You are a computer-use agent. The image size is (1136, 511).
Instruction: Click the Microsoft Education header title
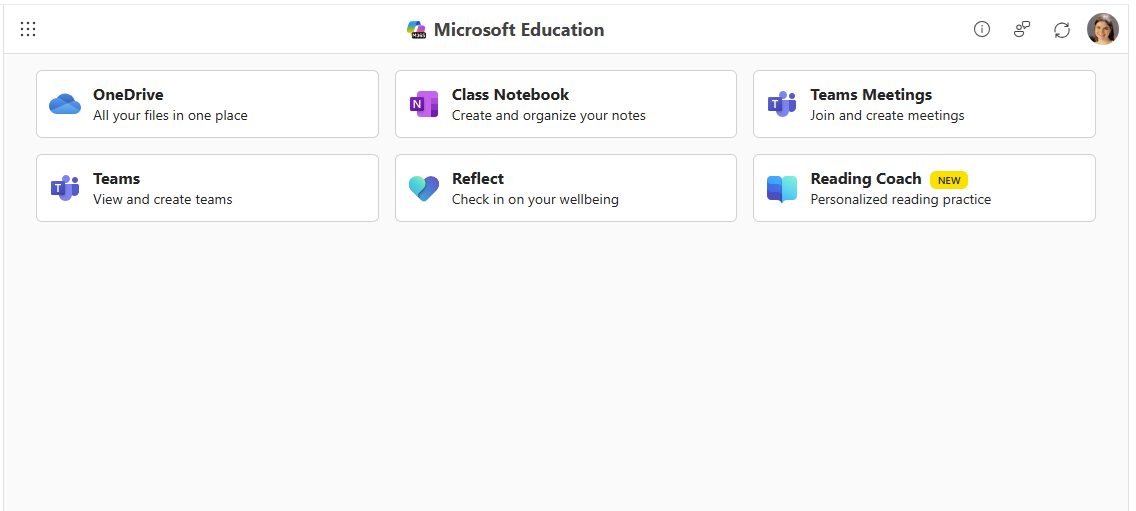pos(519,30)
